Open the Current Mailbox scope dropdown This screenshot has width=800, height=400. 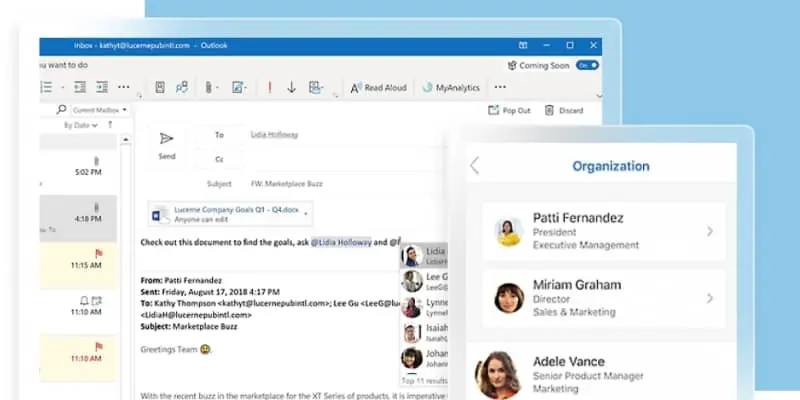coord(99,110)
